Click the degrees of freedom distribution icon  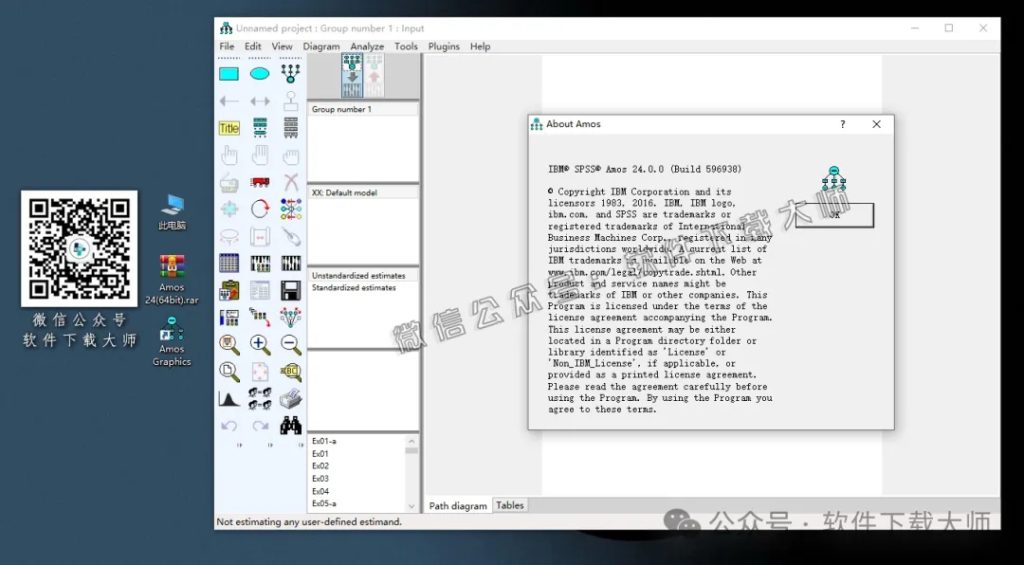coord(229,399)
